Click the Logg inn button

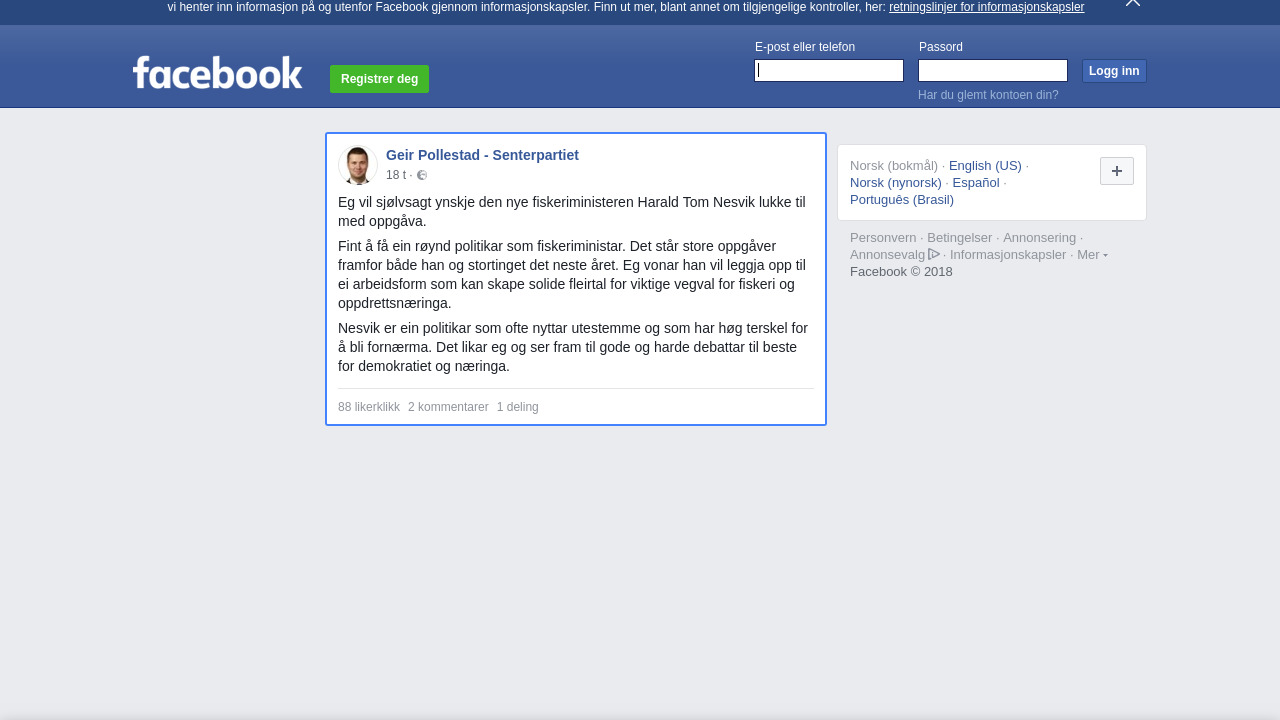pyautogui.click(x=1114, y=71)
